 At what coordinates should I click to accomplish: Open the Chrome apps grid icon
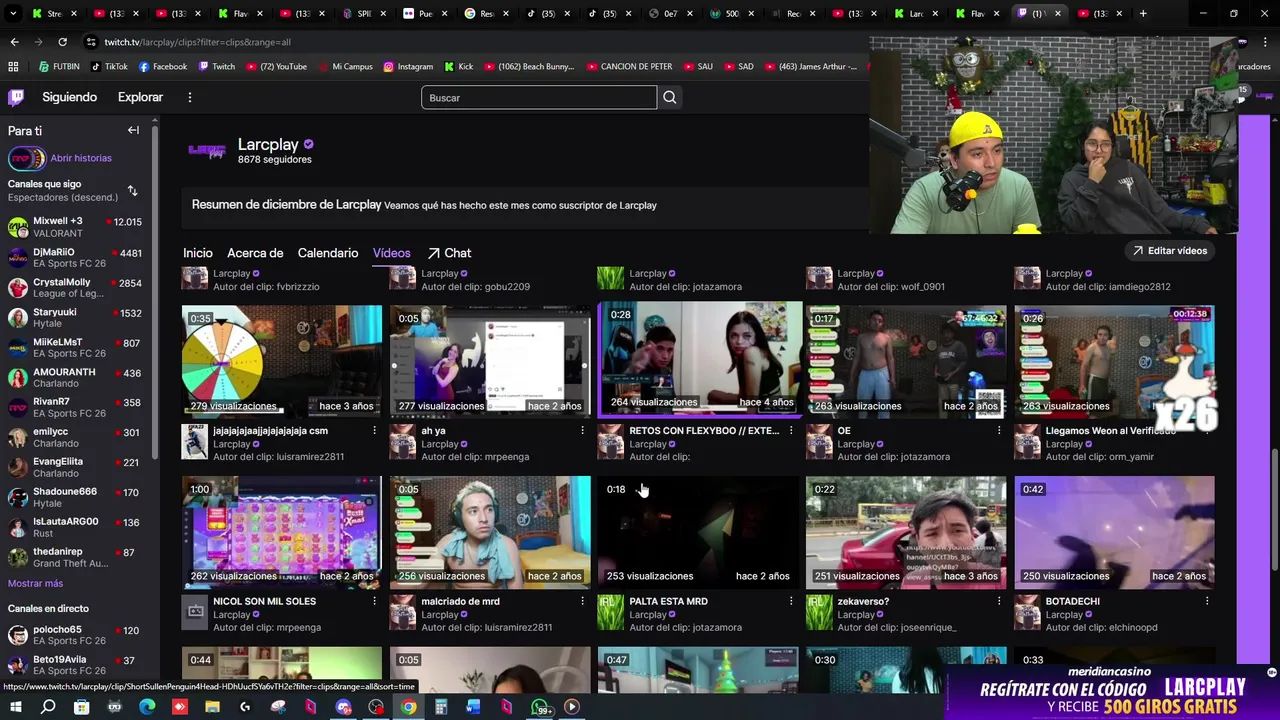(x=13, y=66)
